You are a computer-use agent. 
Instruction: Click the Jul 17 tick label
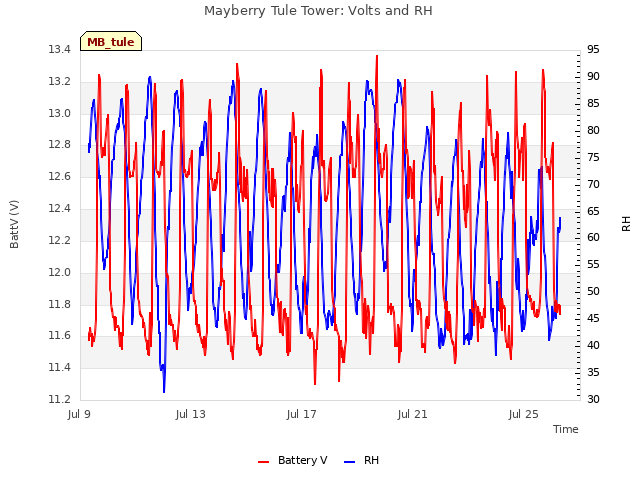click(x=302, y=414)
